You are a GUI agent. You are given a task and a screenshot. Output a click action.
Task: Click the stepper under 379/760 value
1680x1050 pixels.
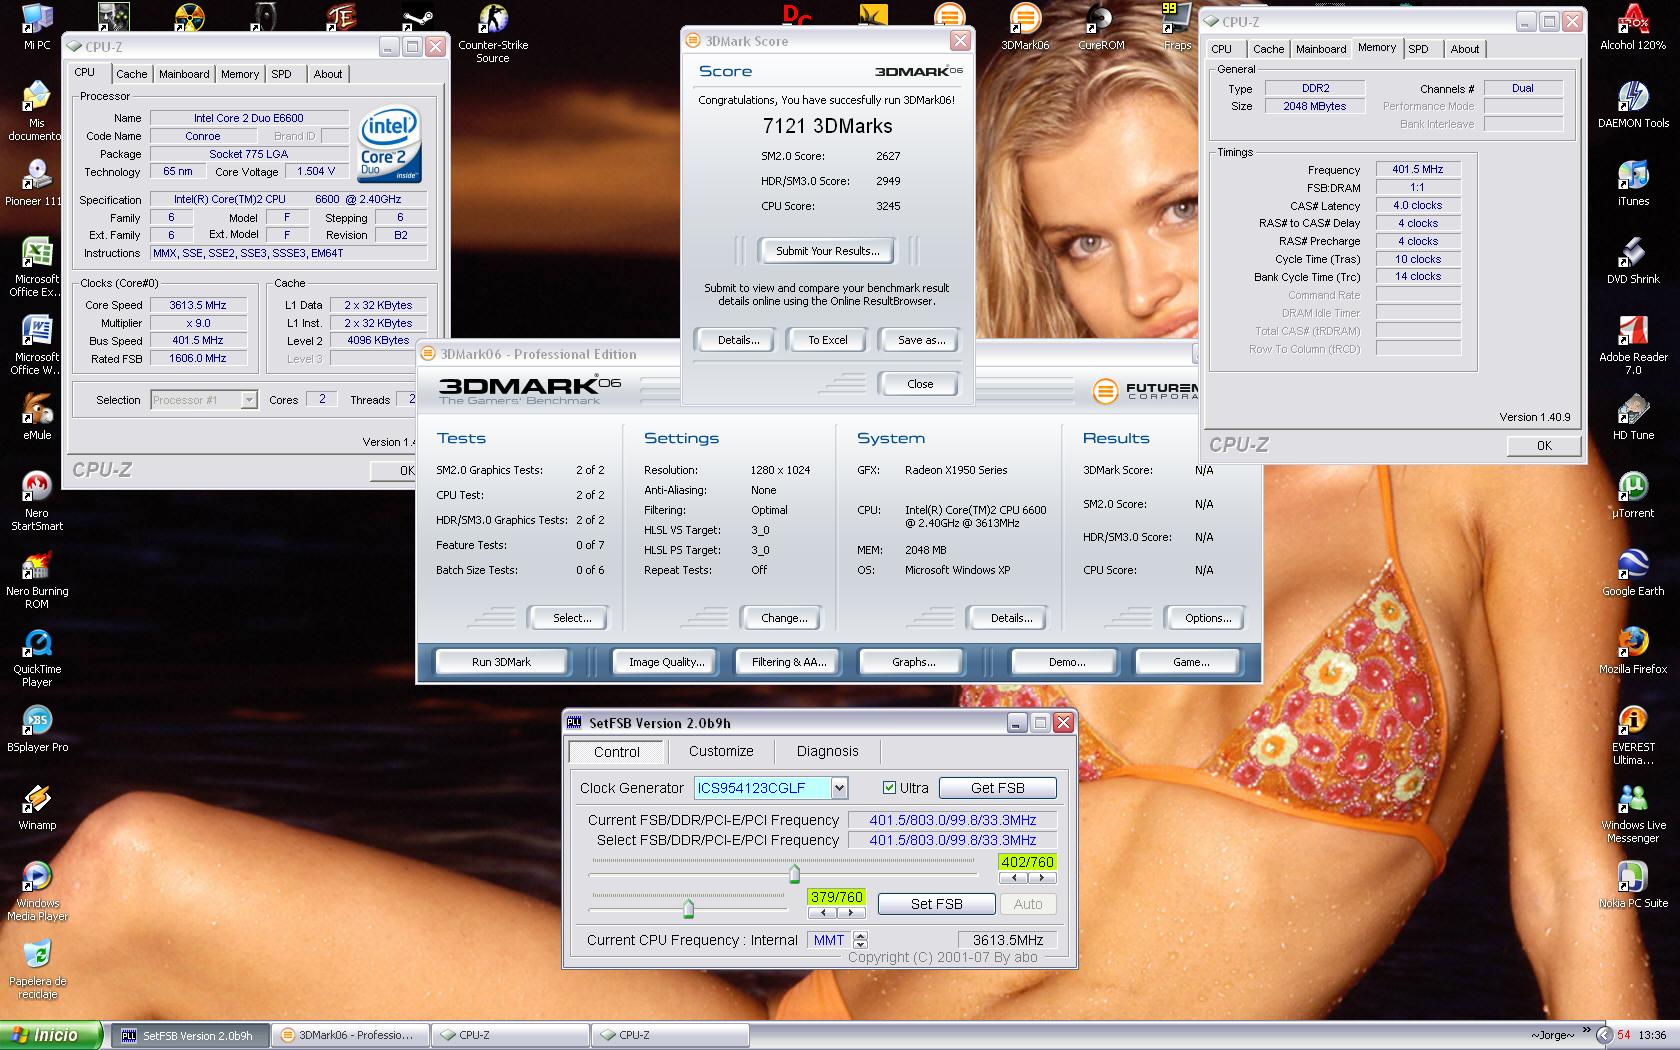click(836, 913)
